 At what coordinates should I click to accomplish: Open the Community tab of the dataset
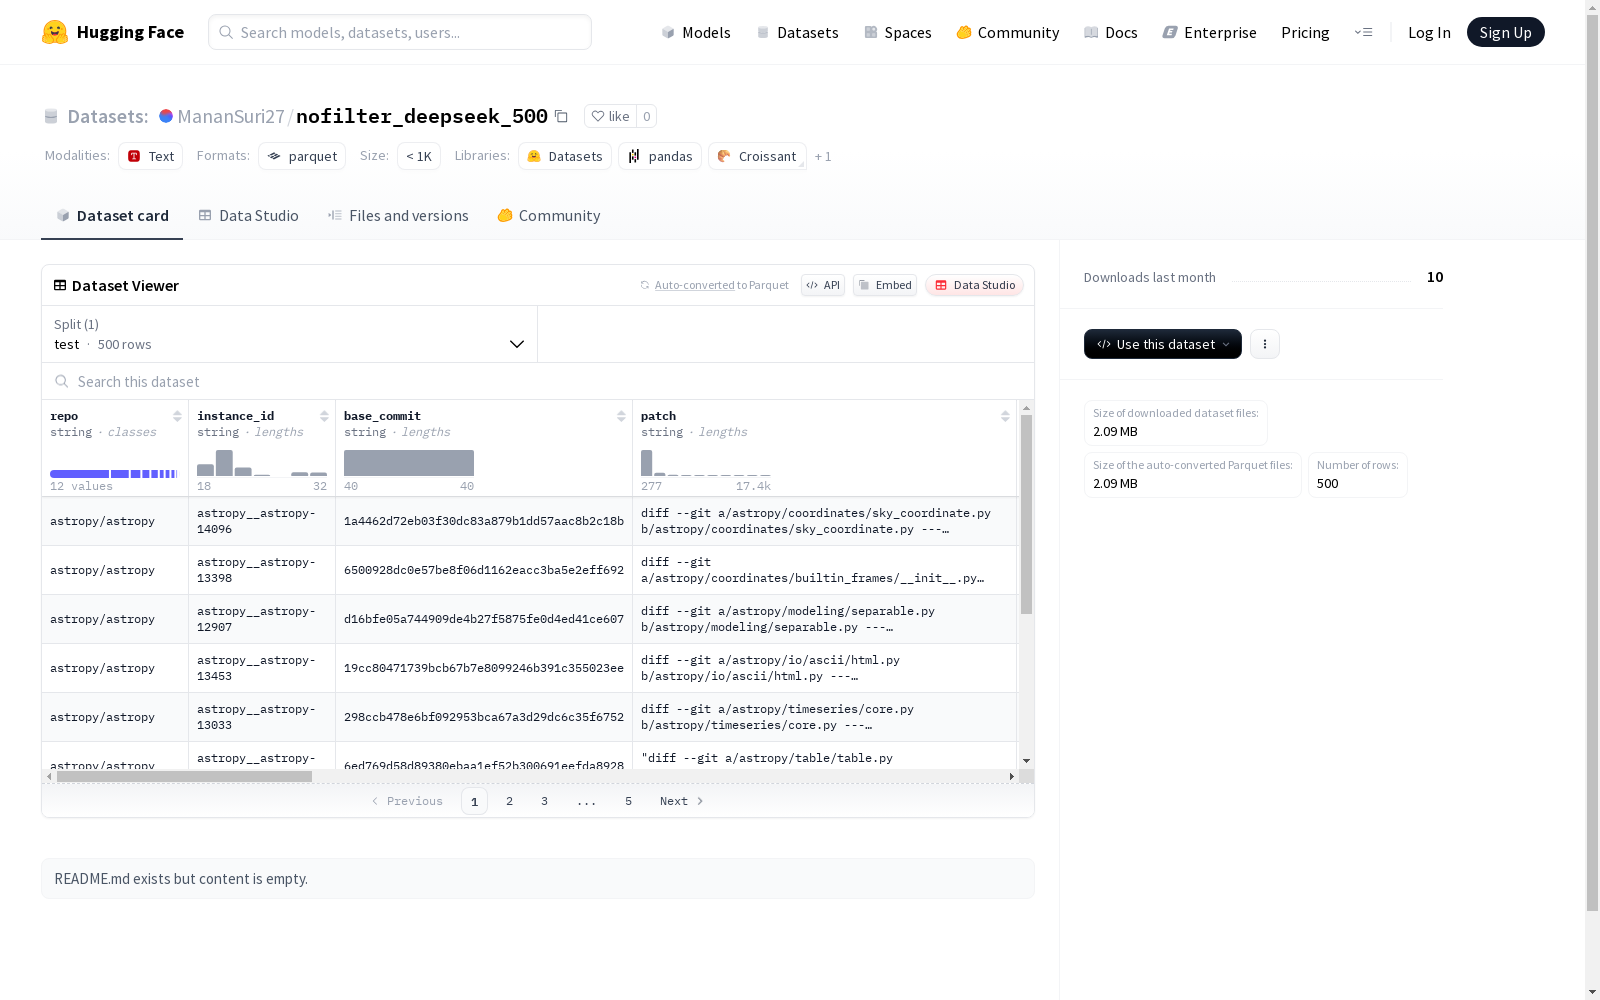(x=549, y=215)
